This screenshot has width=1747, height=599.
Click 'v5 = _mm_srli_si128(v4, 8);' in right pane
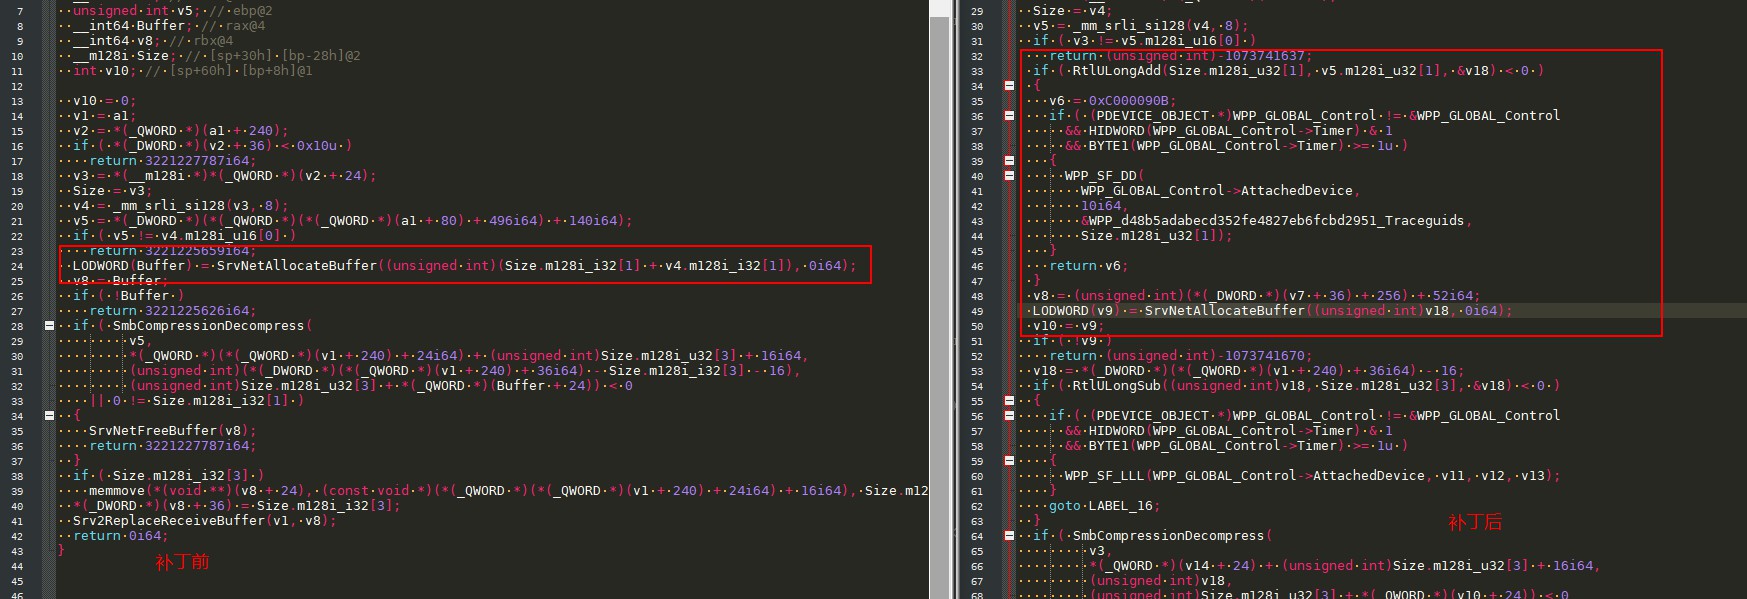tap(1140, 25)
